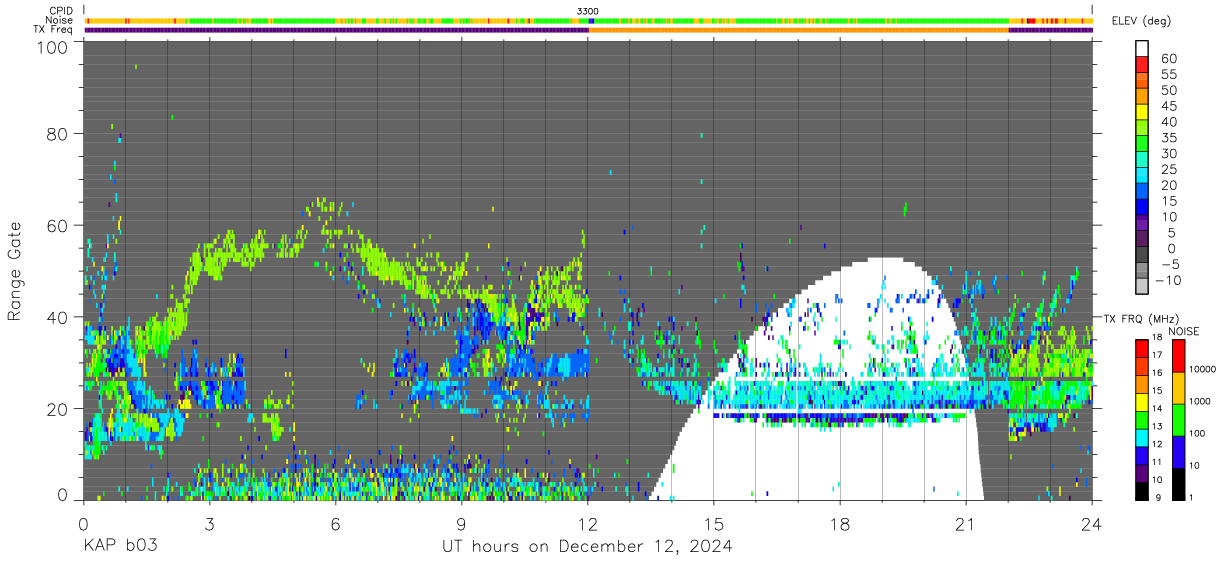
Task: Pick the green 30–35 degree ELEV swatch
Action: tap(1142, 144)
